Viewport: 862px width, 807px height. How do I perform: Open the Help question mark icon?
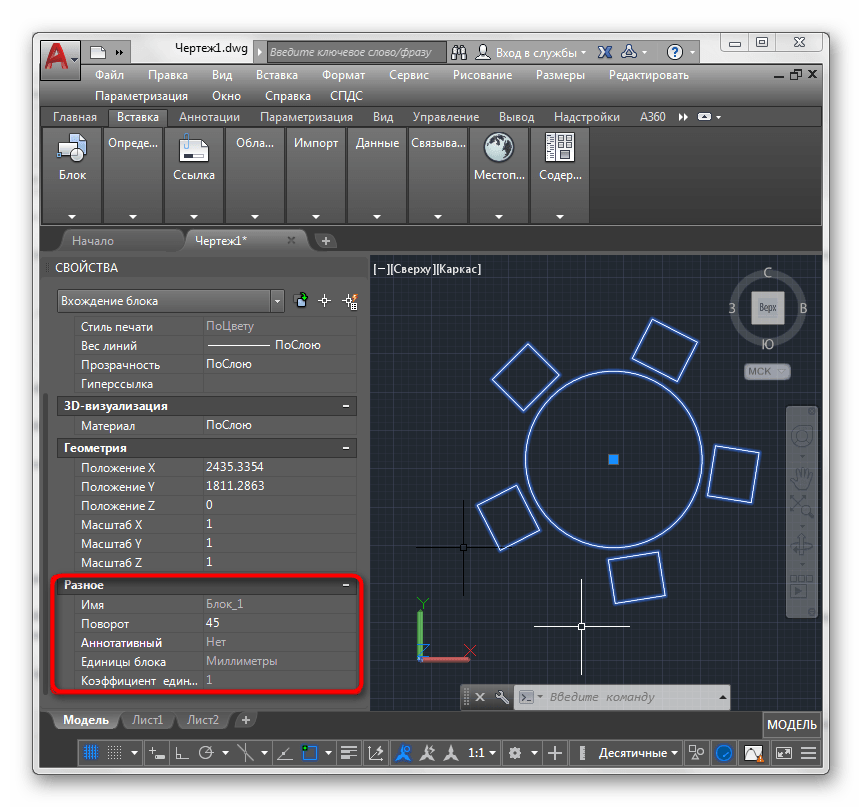point(675,52)
